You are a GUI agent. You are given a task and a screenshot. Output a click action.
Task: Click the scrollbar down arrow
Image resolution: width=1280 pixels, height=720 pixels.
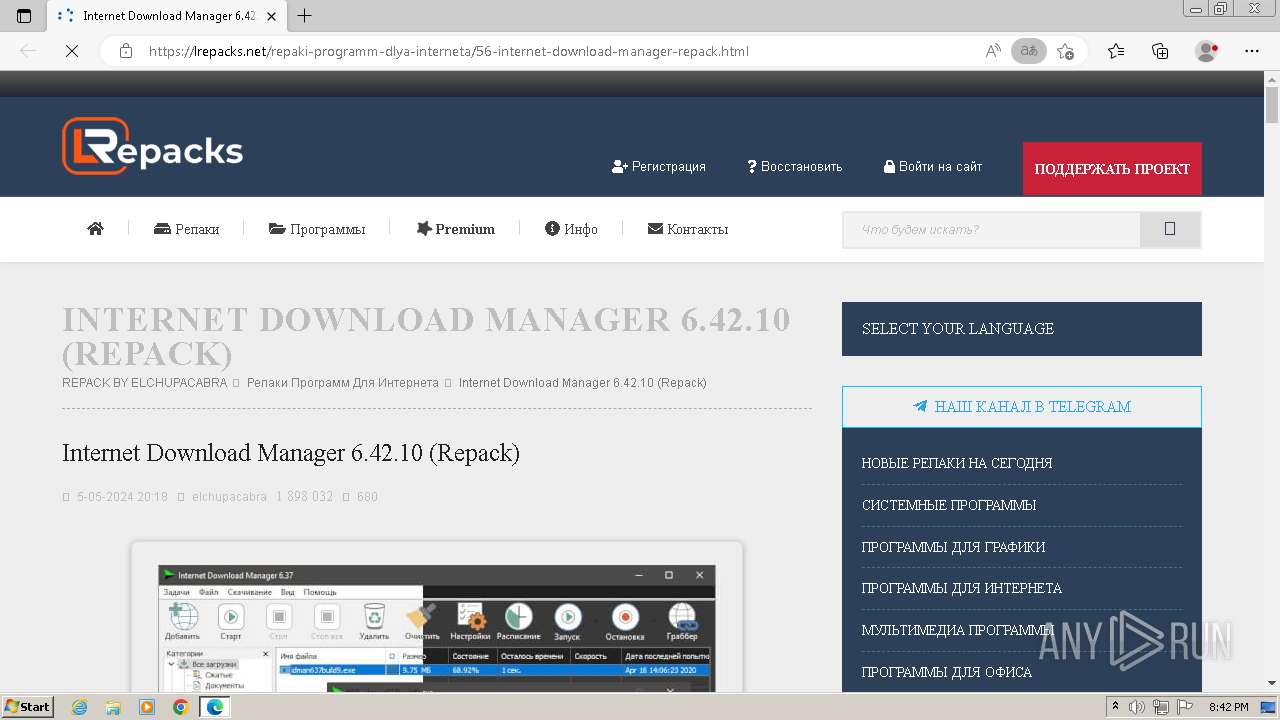1272,683
